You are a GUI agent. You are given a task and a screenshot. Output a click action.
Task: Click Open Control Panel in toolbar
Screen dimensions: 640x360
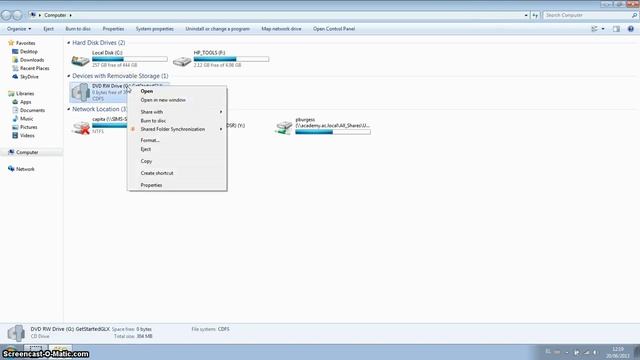tap(334, 29)
